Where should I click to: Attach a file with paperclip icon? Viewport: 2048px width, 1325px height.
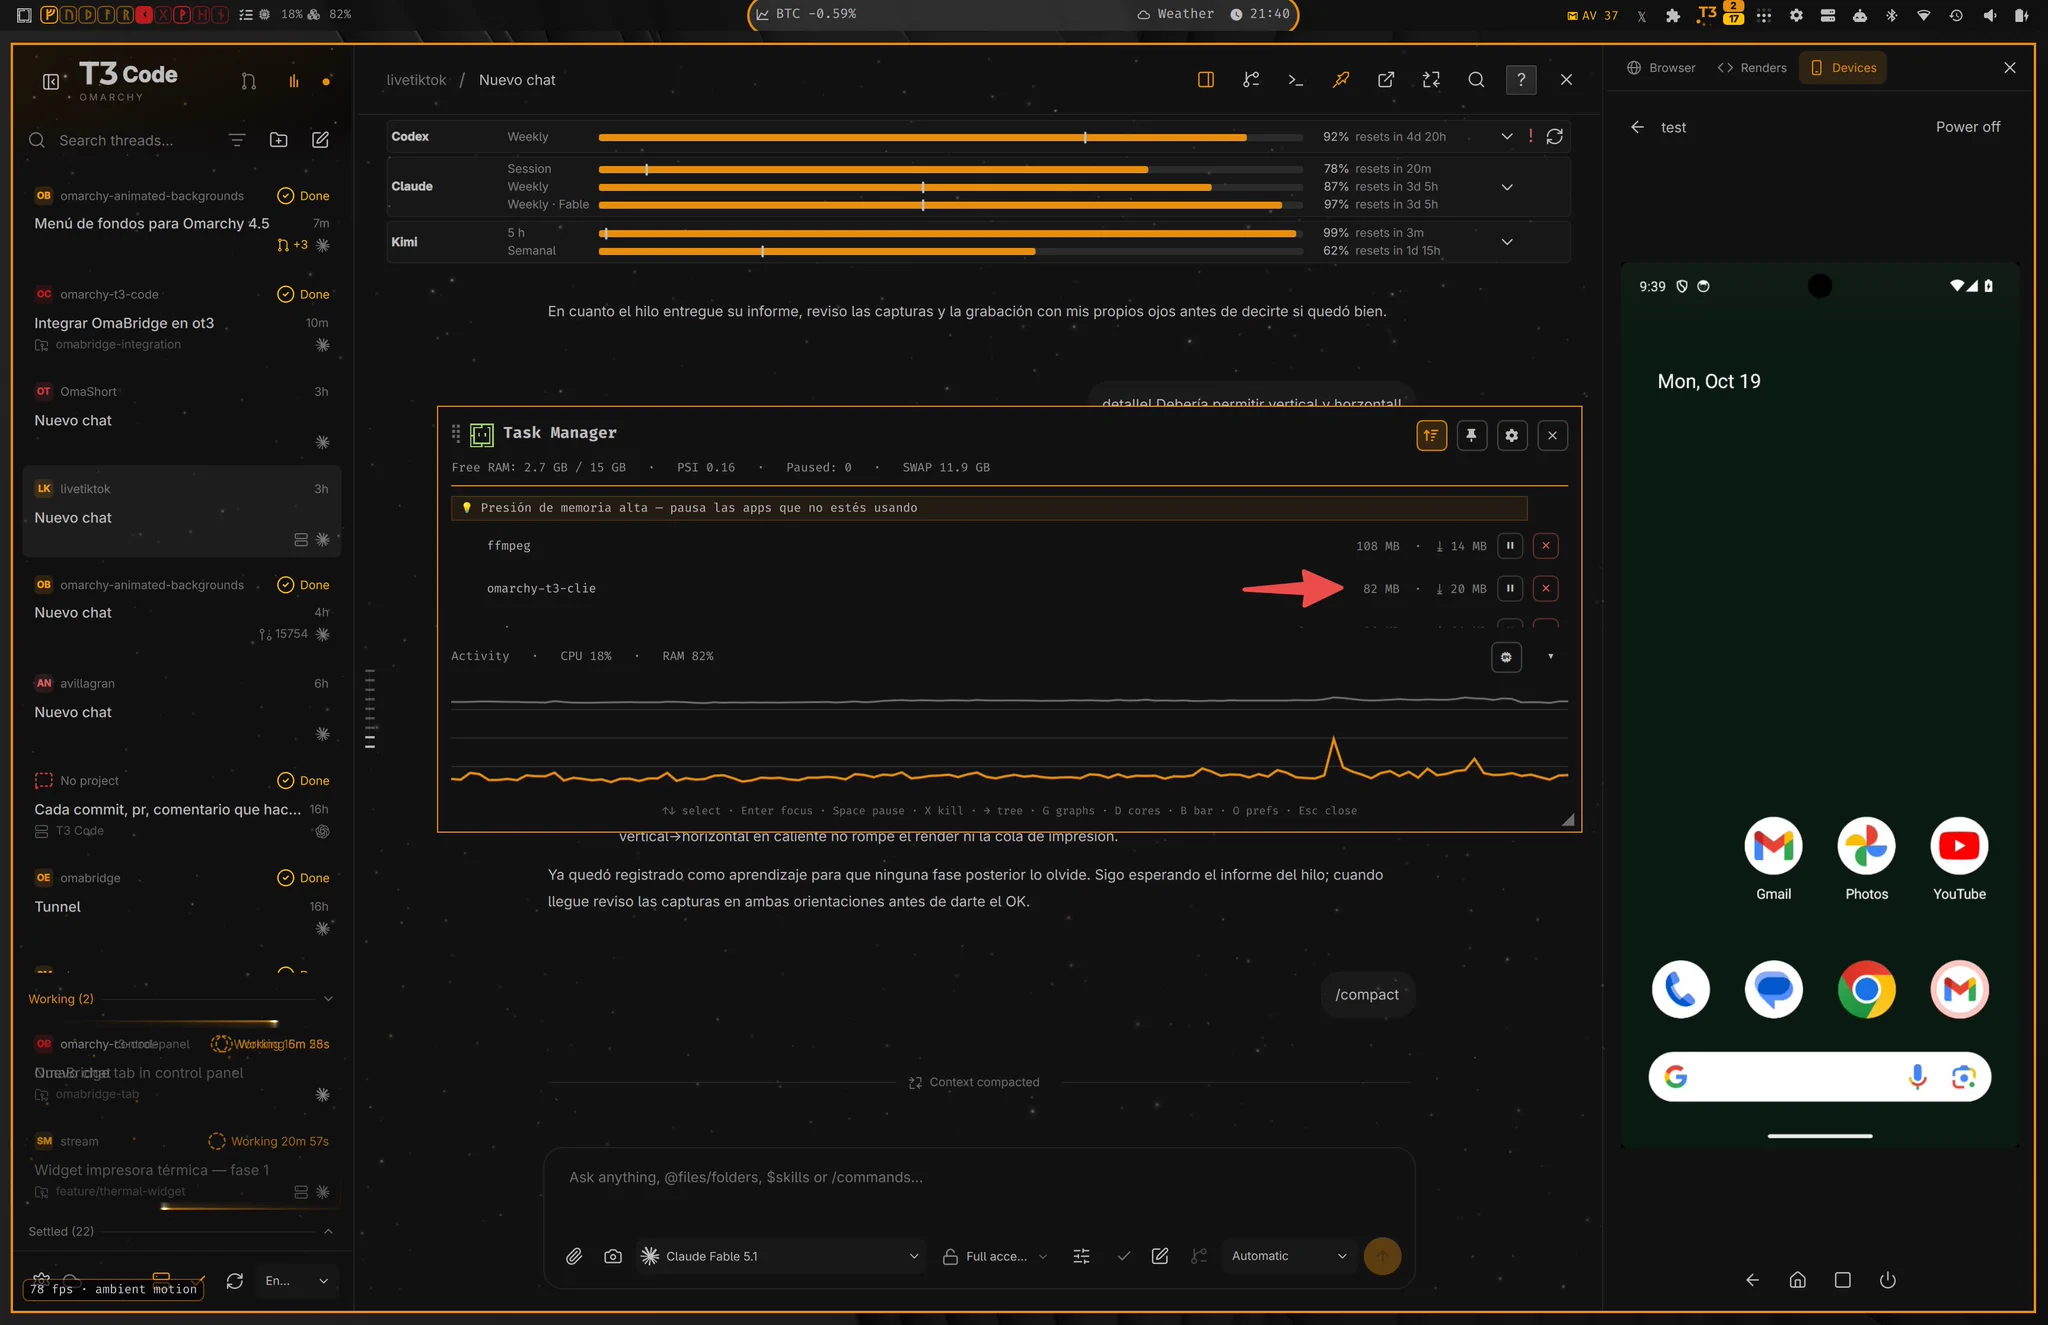[x=574, y=1256]
